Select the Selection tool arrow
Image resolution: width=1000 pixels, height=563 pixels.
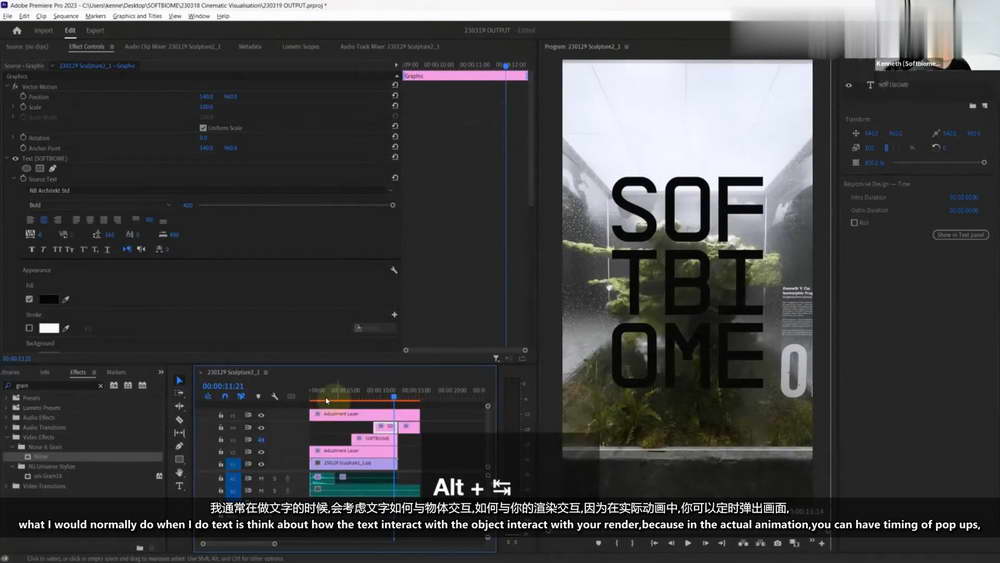point(179,381)
